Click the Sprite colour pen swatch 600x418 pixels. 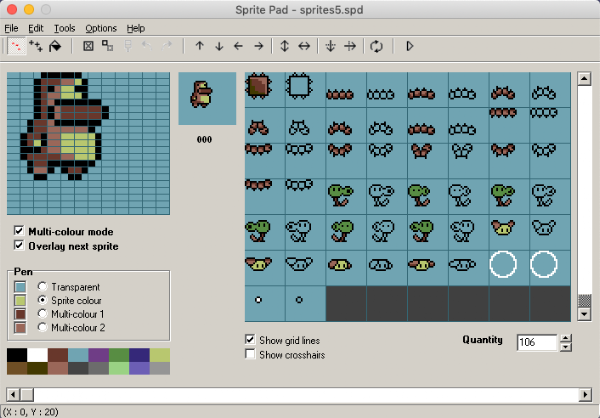click(20, 300)
